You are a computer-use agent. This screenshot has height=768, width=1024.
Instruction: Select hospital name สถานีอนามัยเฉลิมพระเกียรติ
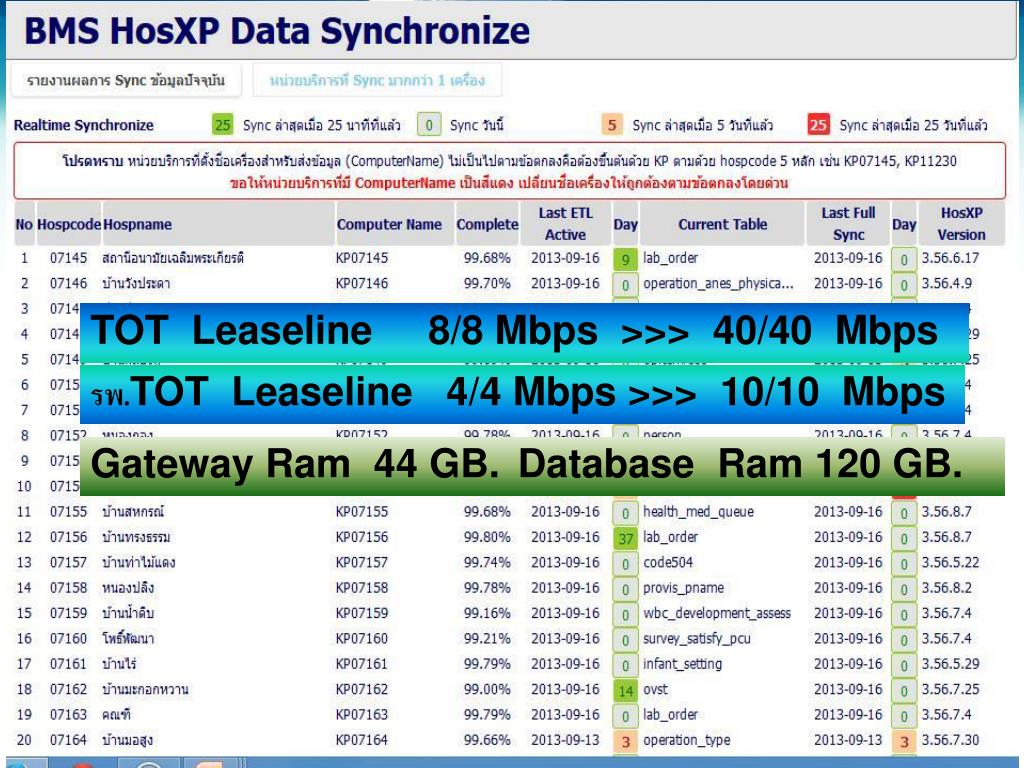[x=172, y=258]
